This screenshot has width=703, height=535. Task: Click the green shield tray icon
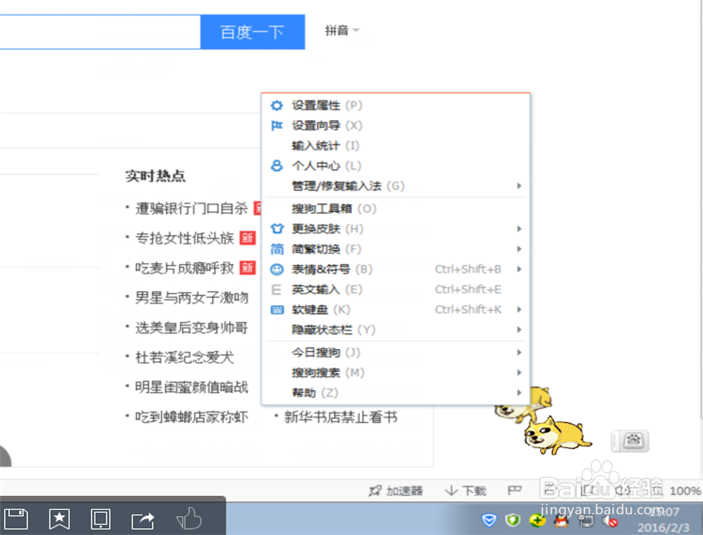coord(512,520)
